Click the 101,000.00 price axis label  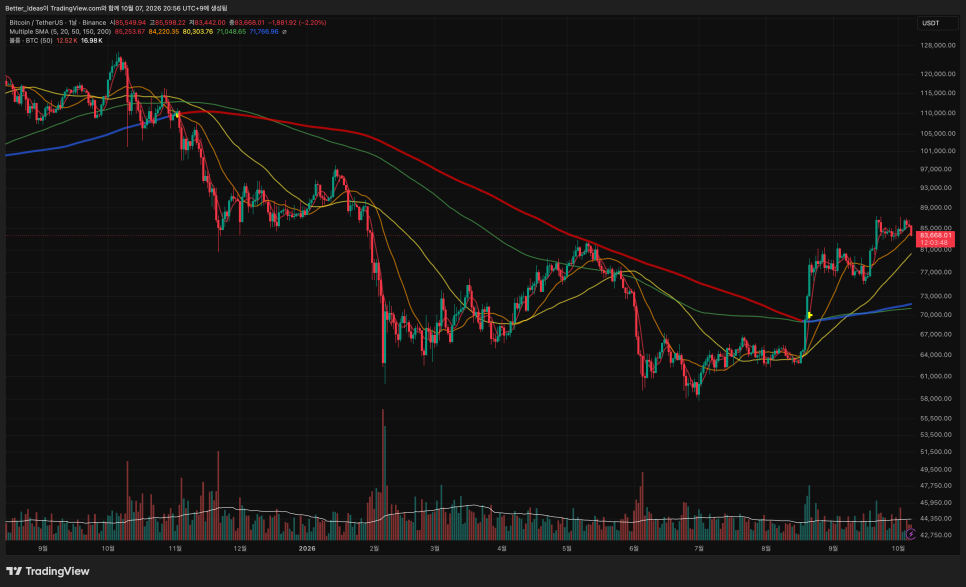click(938, 151)
